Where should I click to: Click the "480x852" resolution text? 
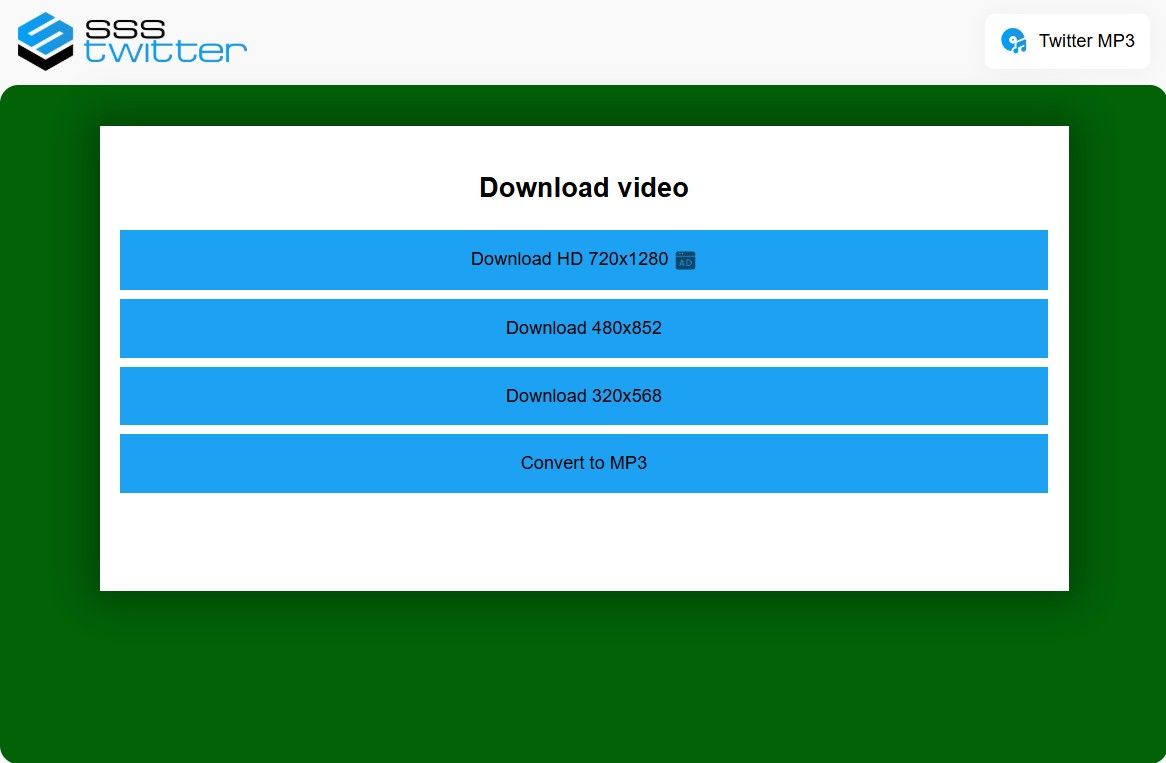point(622,328)
